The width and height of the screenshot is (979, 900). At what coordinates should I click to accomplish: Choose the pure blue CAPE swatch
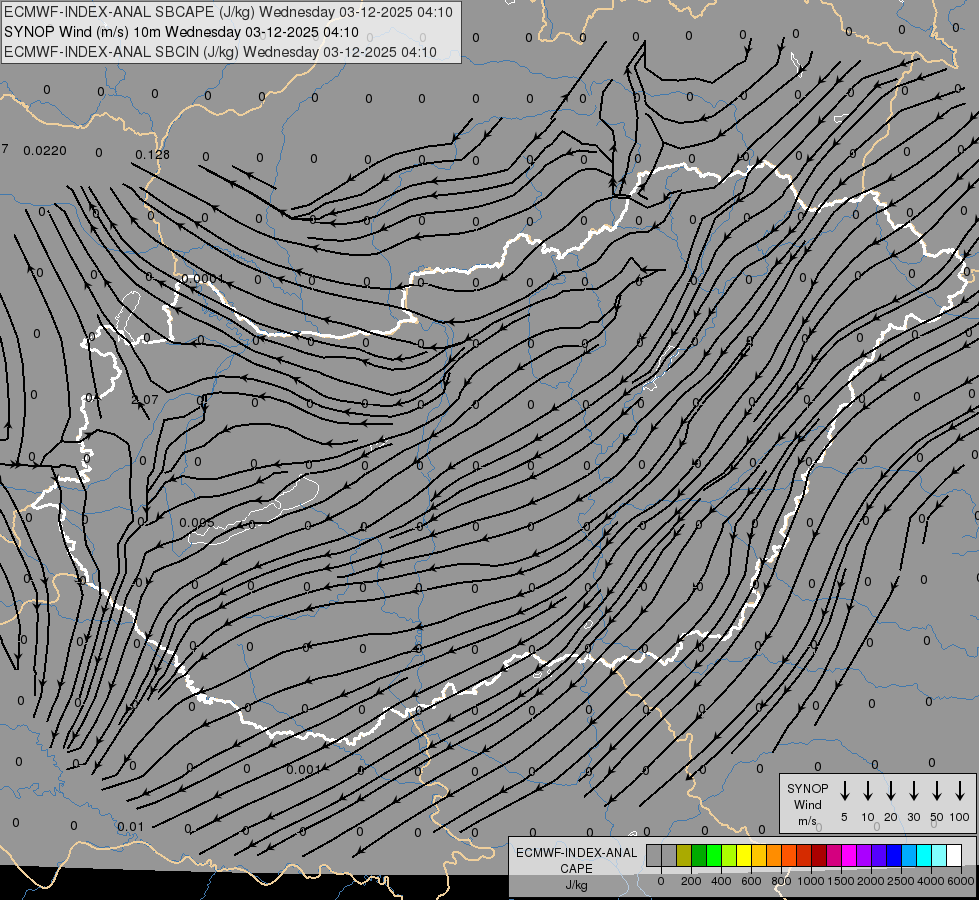[893, 855]
